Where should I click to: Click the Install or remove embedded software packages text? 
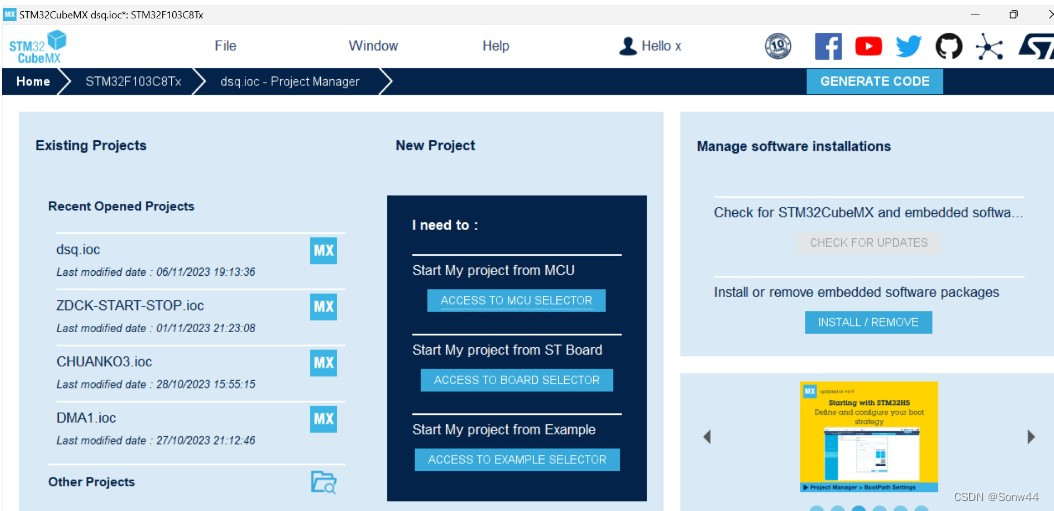(x=856, y=292)
